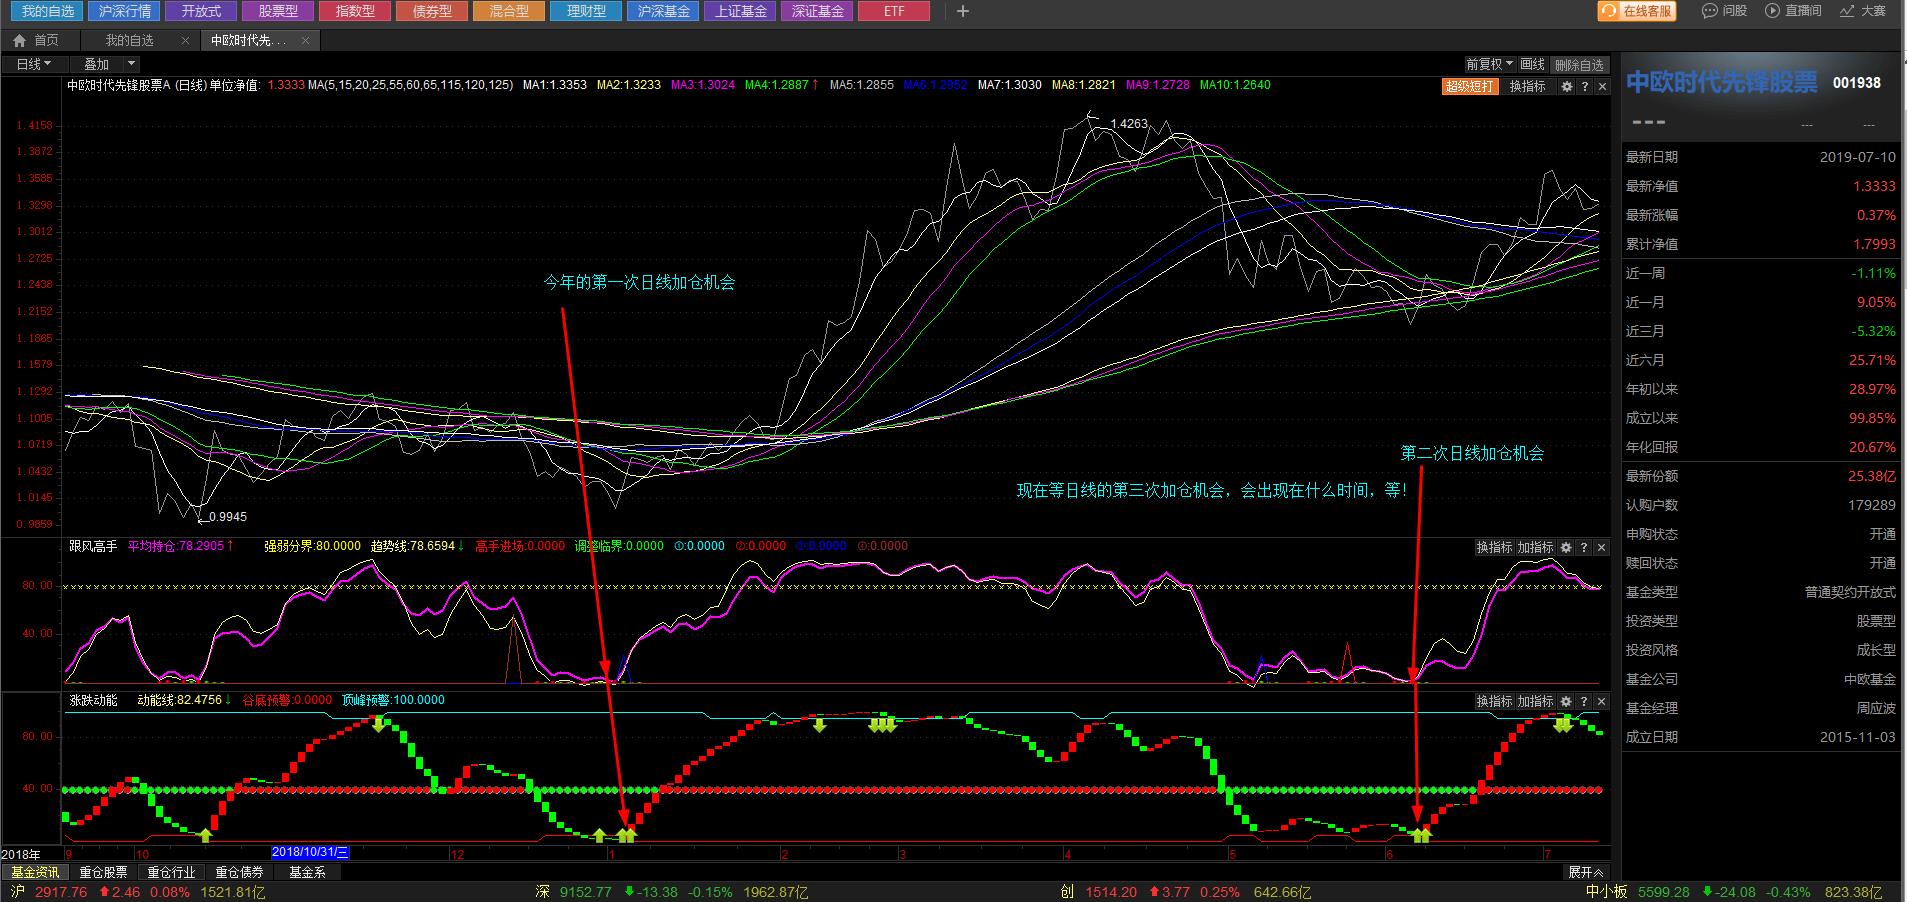Toggle the 画线 drawing mode
This screenshot has width=1907, height=902.
[1533, 64]
